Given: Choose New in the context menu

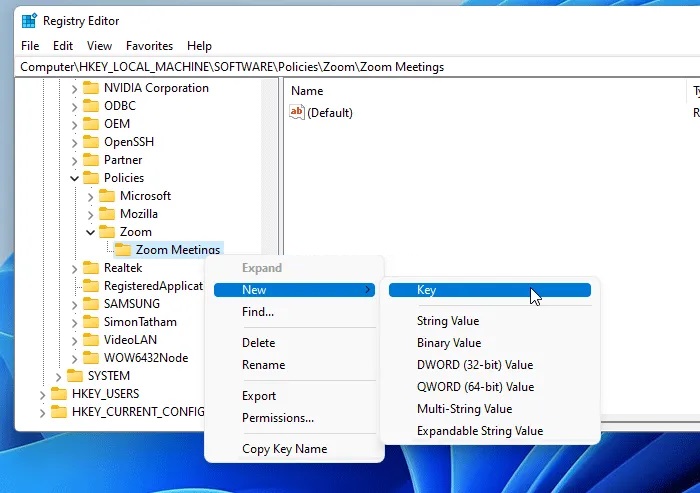Looking at the screenshot, I should 294,290.
